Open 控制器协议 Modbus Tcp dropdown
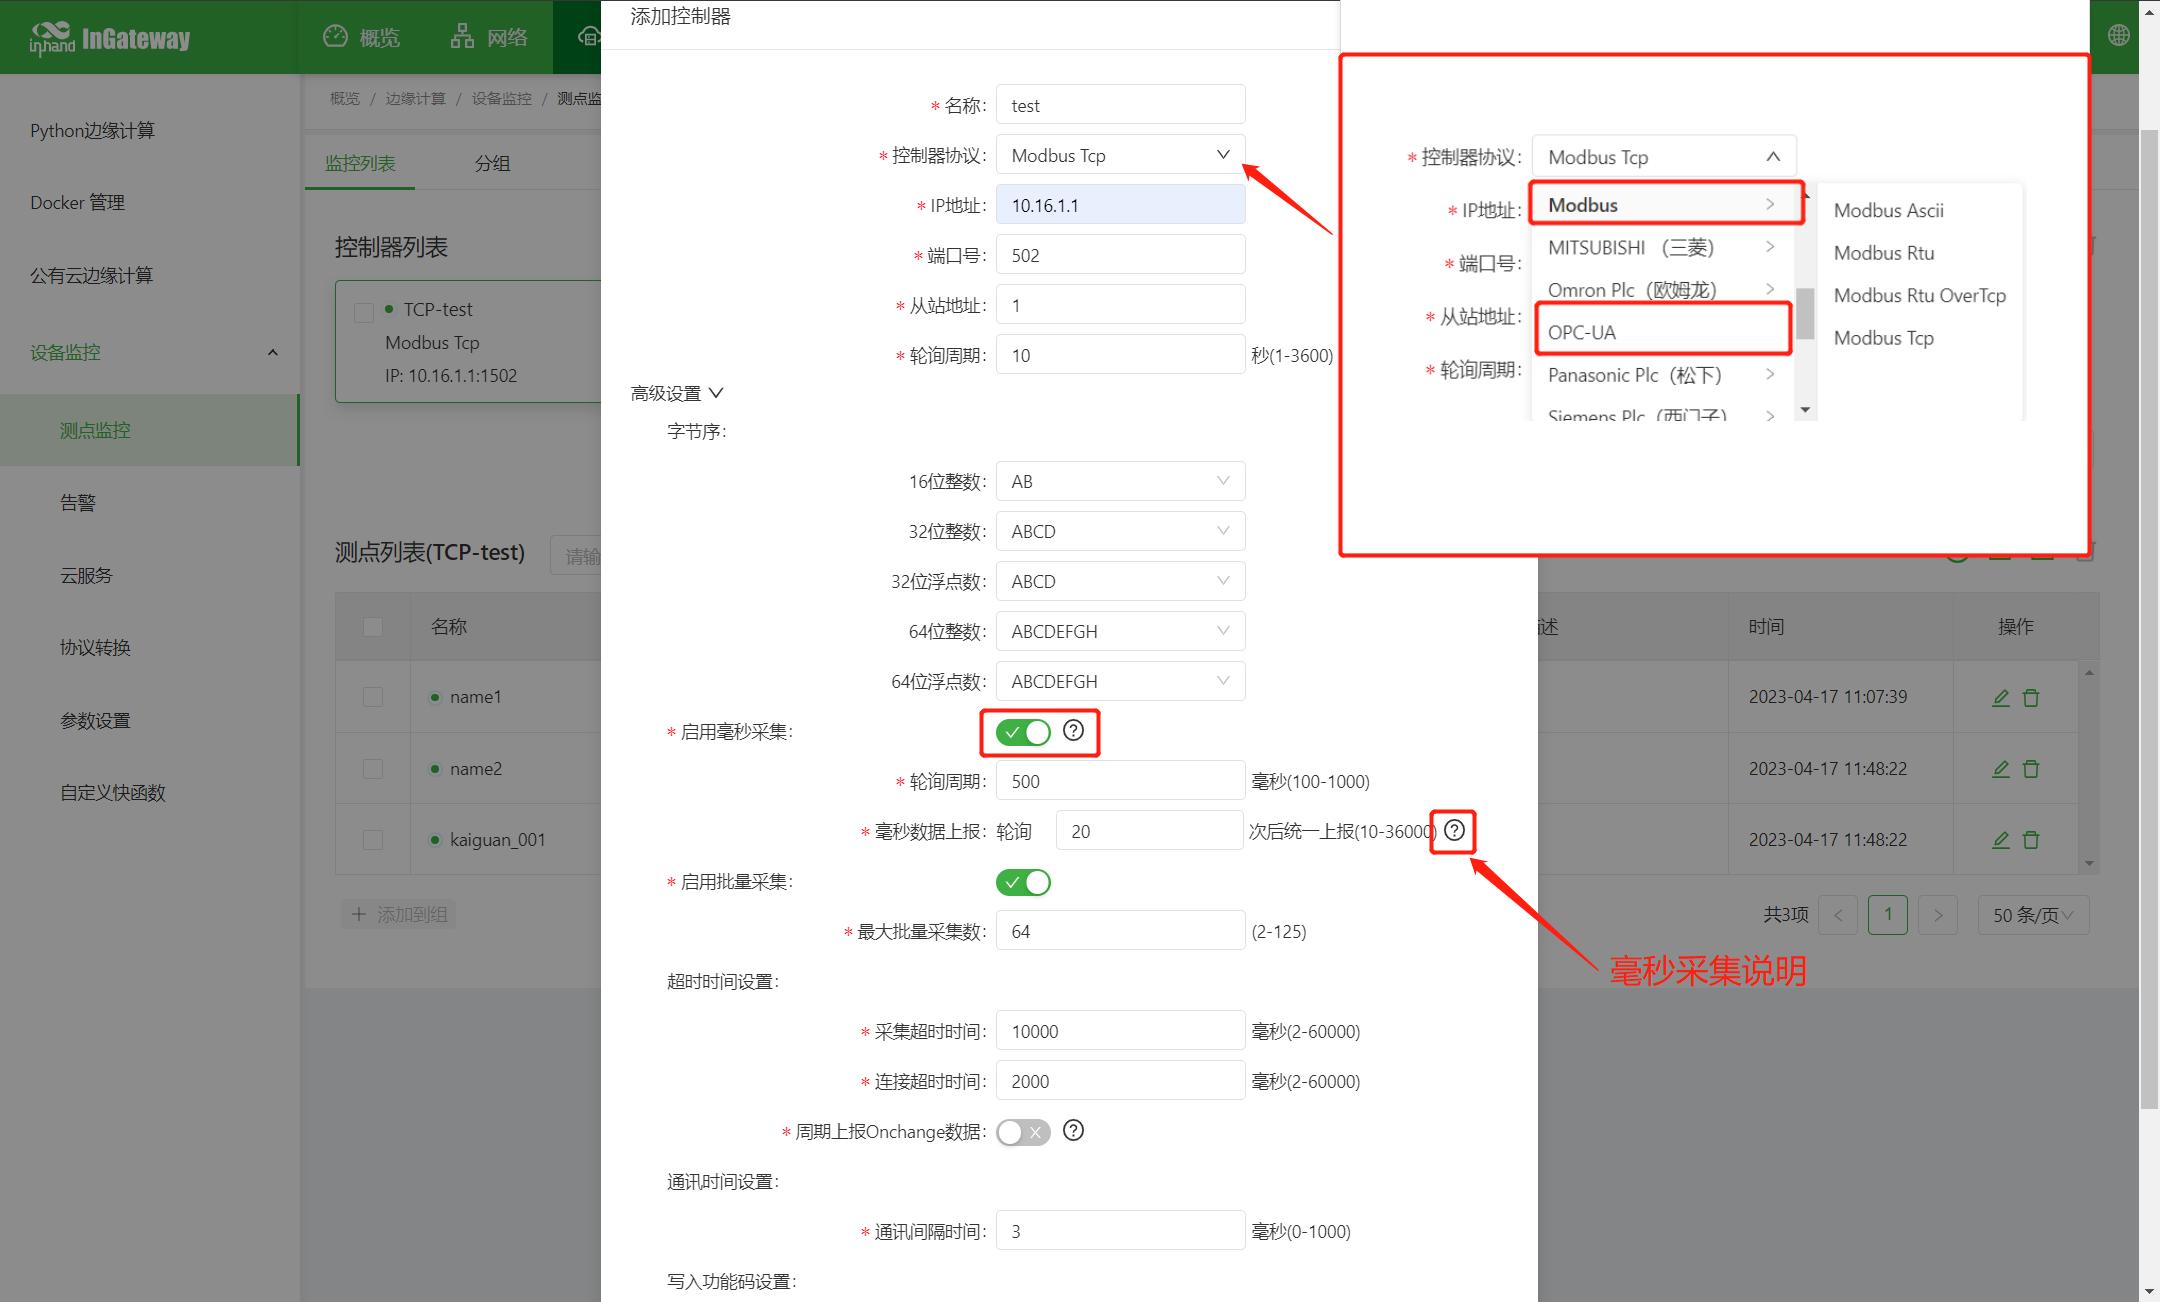 tap(1120, 155)
